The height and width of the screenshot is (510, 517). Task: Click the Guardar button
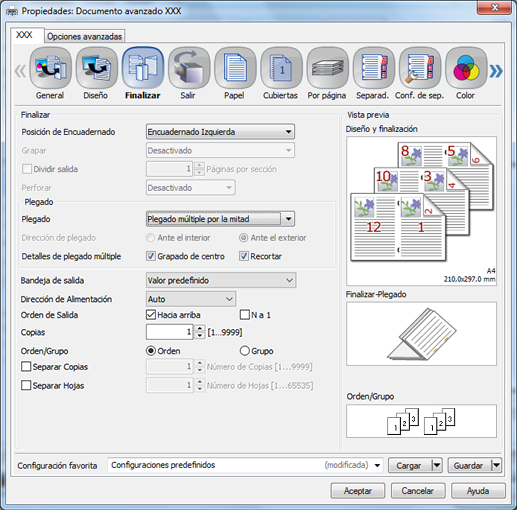click(469, 465)
